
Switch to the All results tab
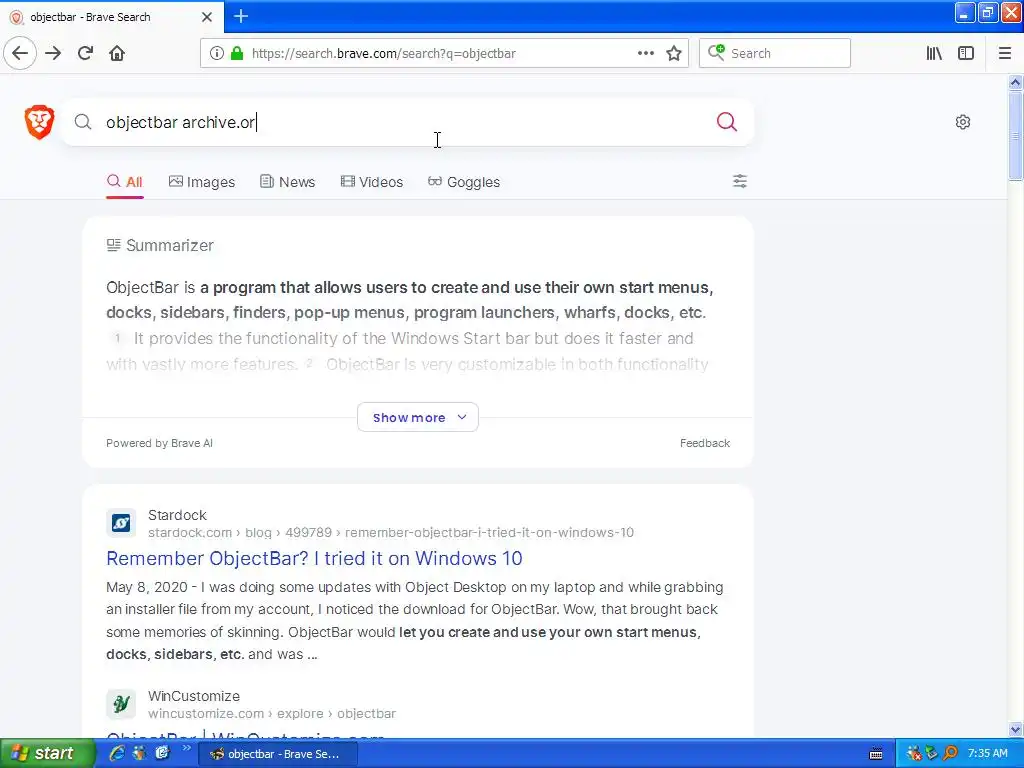point(125,182)
